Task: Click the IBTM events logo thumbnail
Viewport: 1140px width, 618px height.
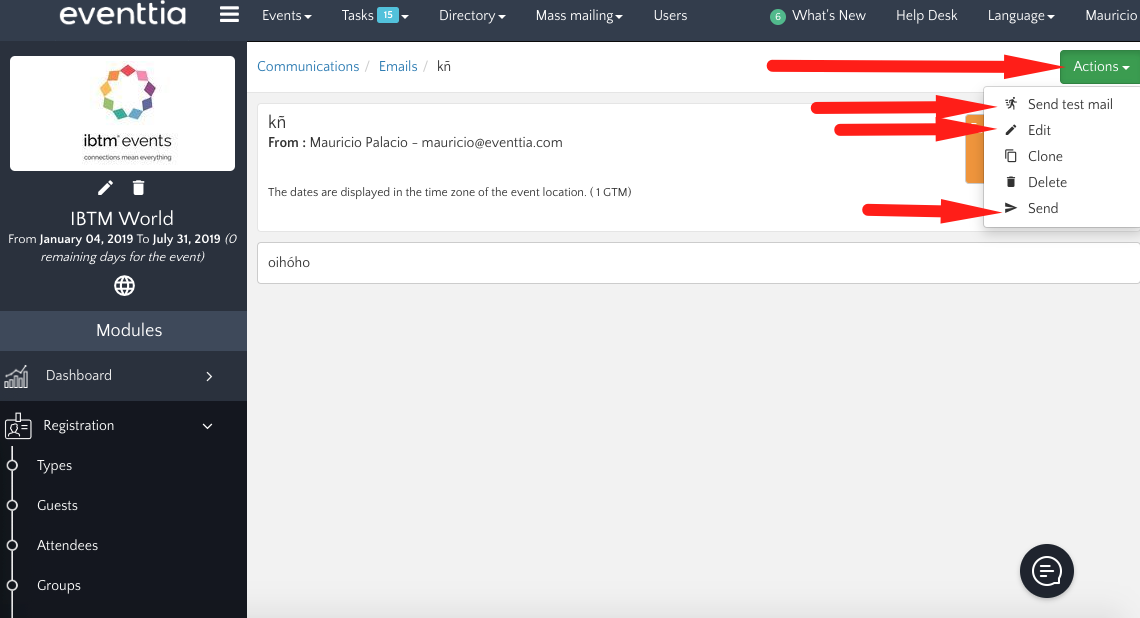Action: (123, 113)
